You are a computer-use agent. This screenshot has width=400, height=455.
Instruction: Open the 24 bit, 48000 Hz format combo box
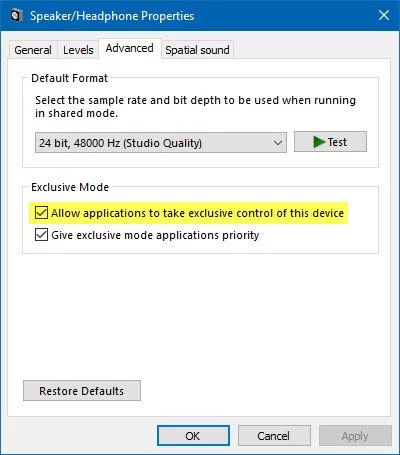(161, 143)
